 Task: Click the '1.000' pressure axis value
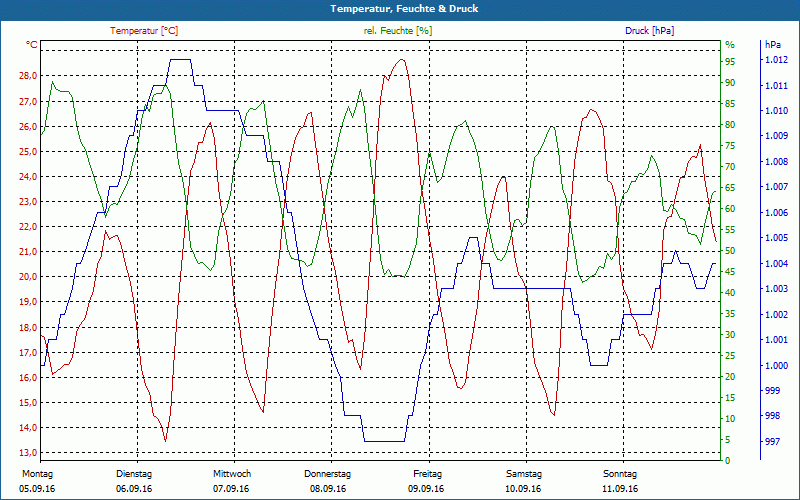[776, 365]
